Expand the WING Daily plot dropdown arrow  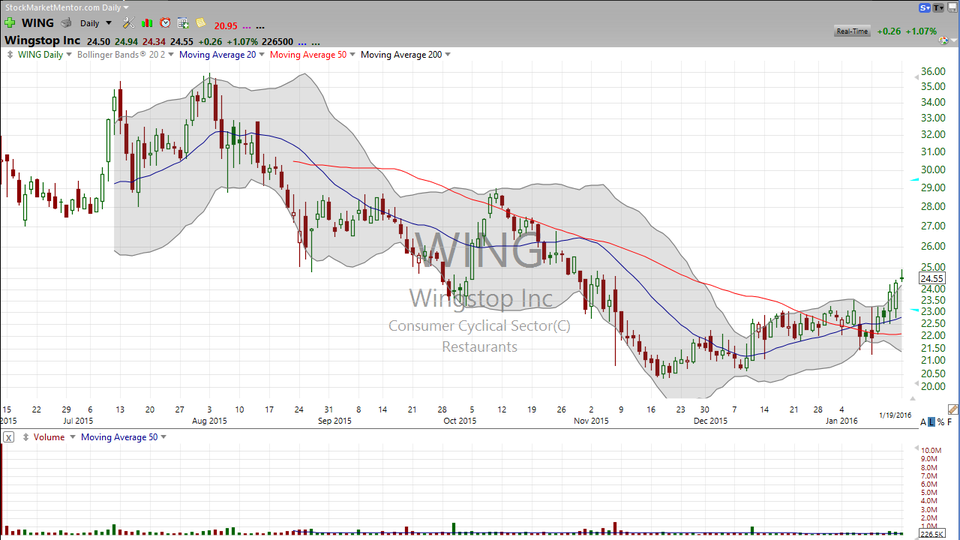point(69,54)
